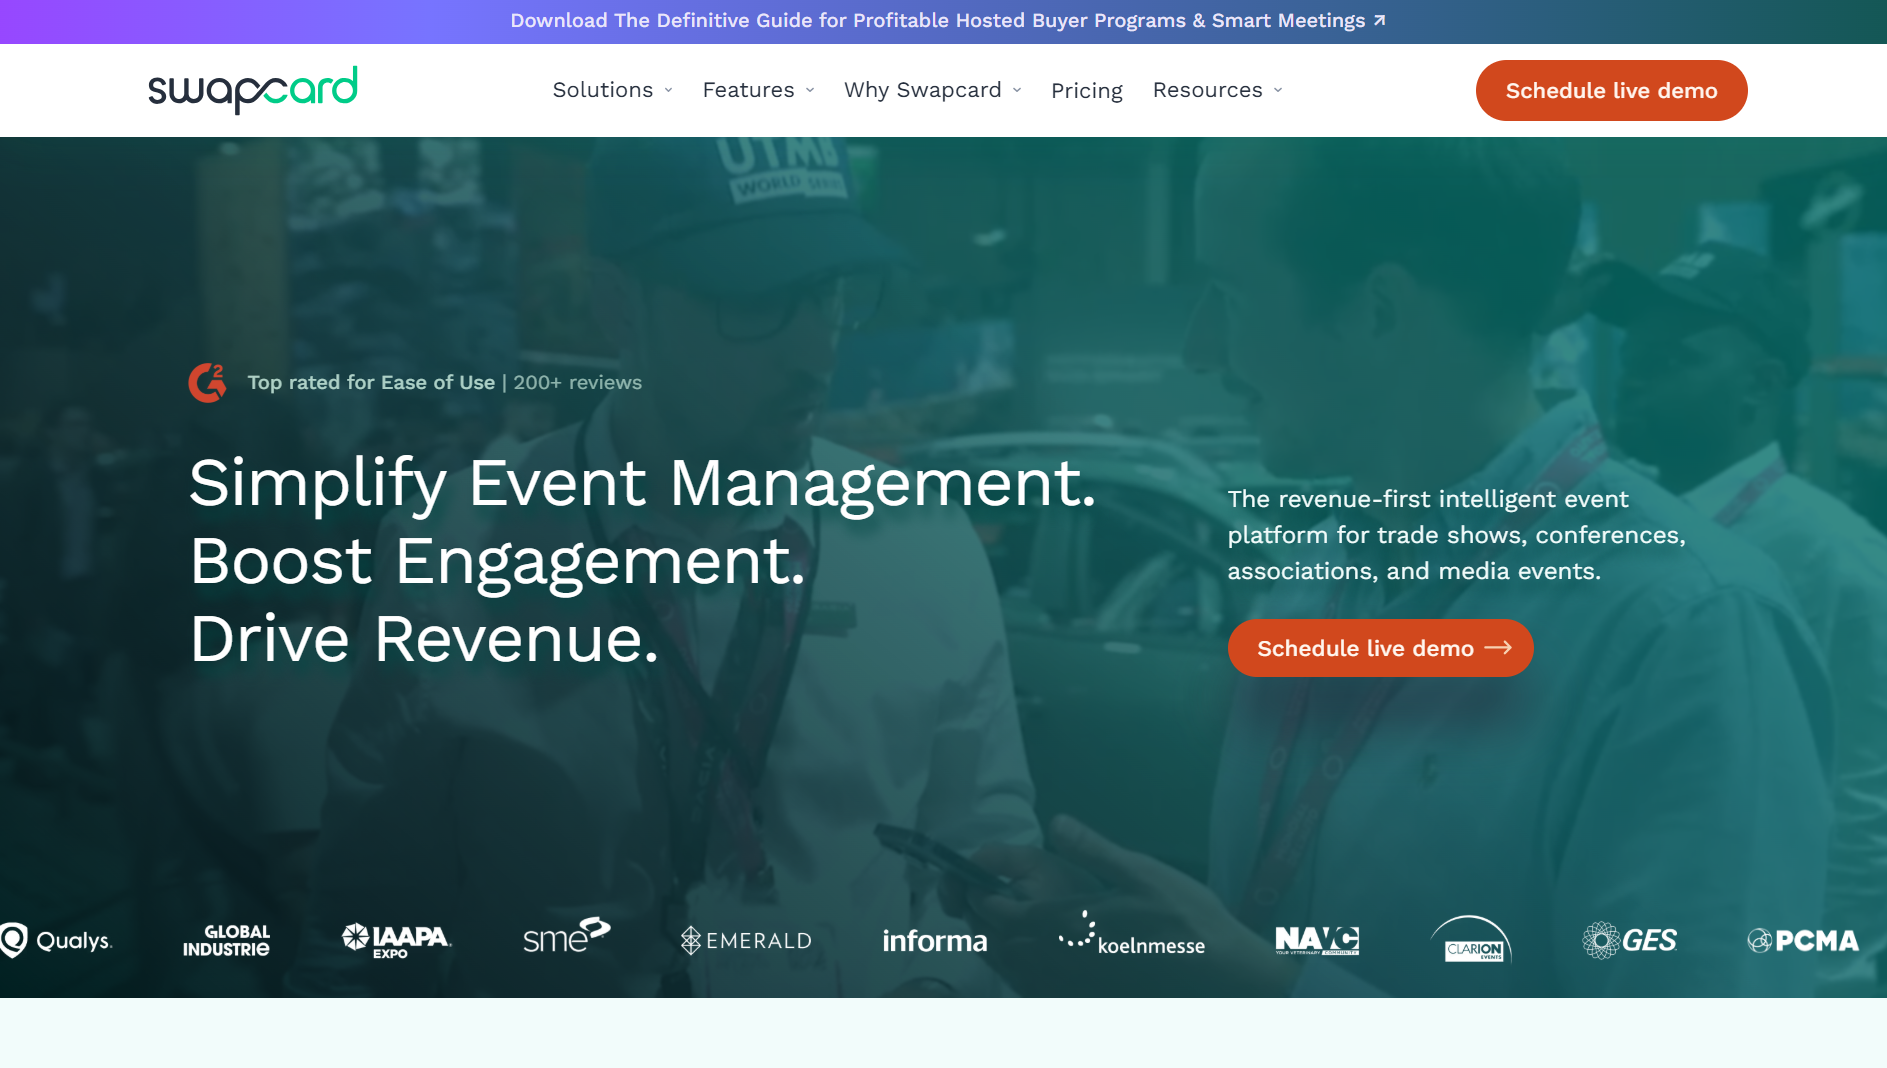Click the Qualys partner logo
The image size is (1887, 1068).
tap(56, 941)
